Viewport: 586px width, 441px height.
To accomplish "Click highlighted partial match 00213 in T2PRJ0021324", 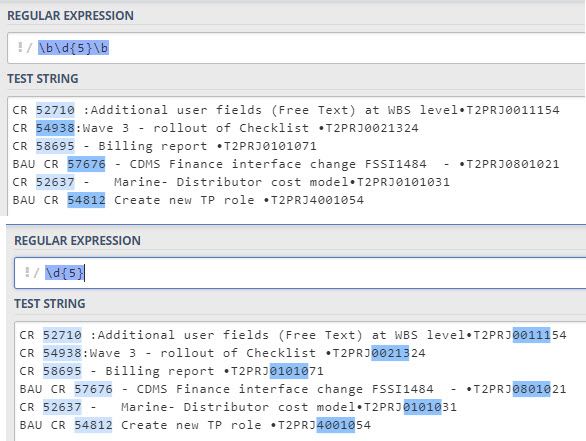I will pyautogui.click(x=391, y=353).
